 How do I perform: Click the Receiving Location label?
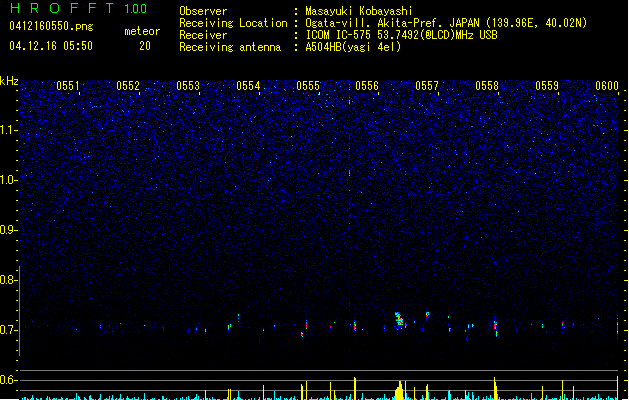[233, 23]
